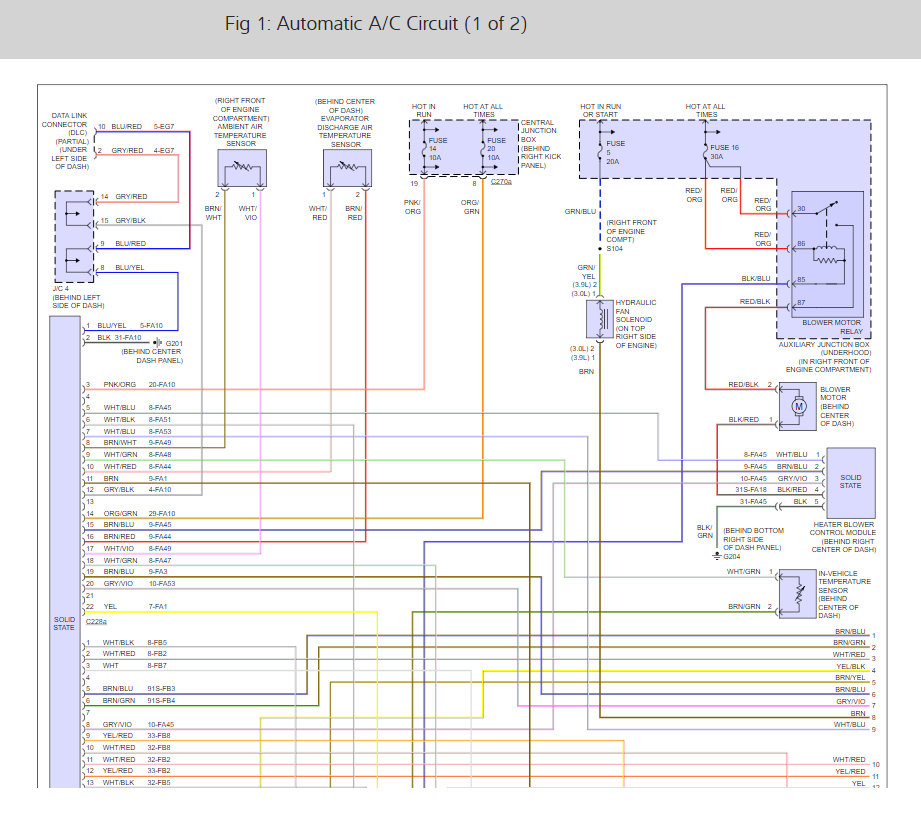Click the G201 ground symbol

pos(157,342)
